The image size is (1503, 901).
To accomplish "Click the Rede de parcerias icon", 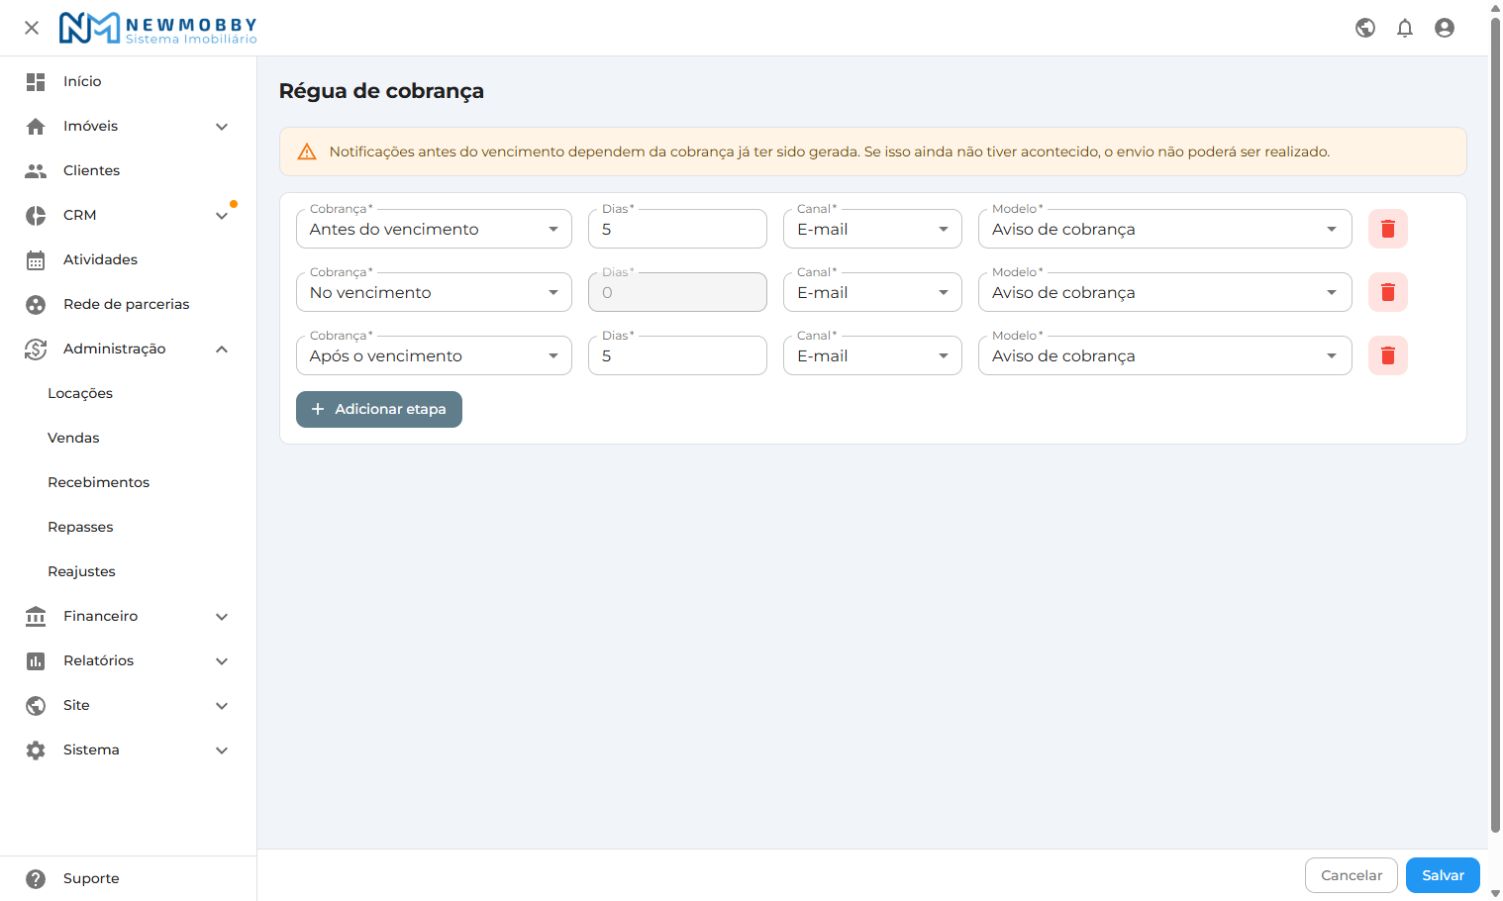I will click(36, 305).
